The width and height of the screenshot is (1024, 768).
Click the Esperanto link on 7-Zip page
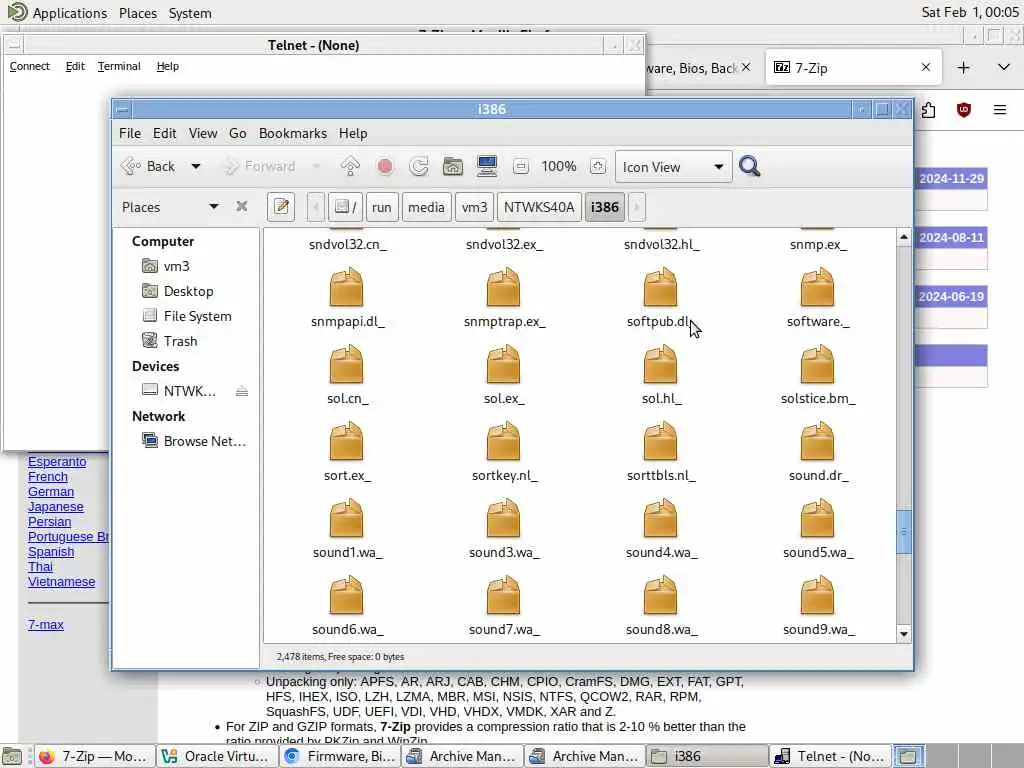[x=57, y=462]
